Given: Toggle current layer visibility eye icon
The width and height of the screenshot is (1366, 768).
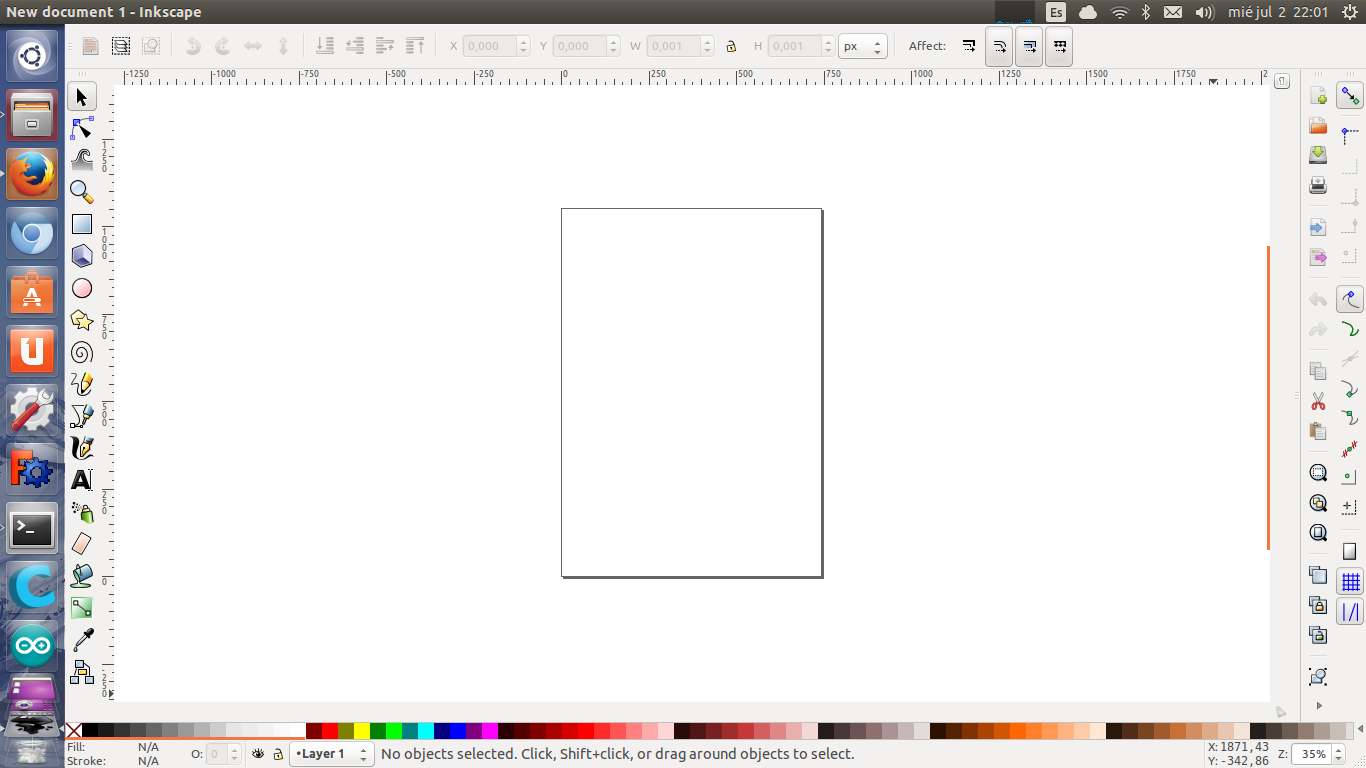Looking at the screenshot, I should point(258,754).
